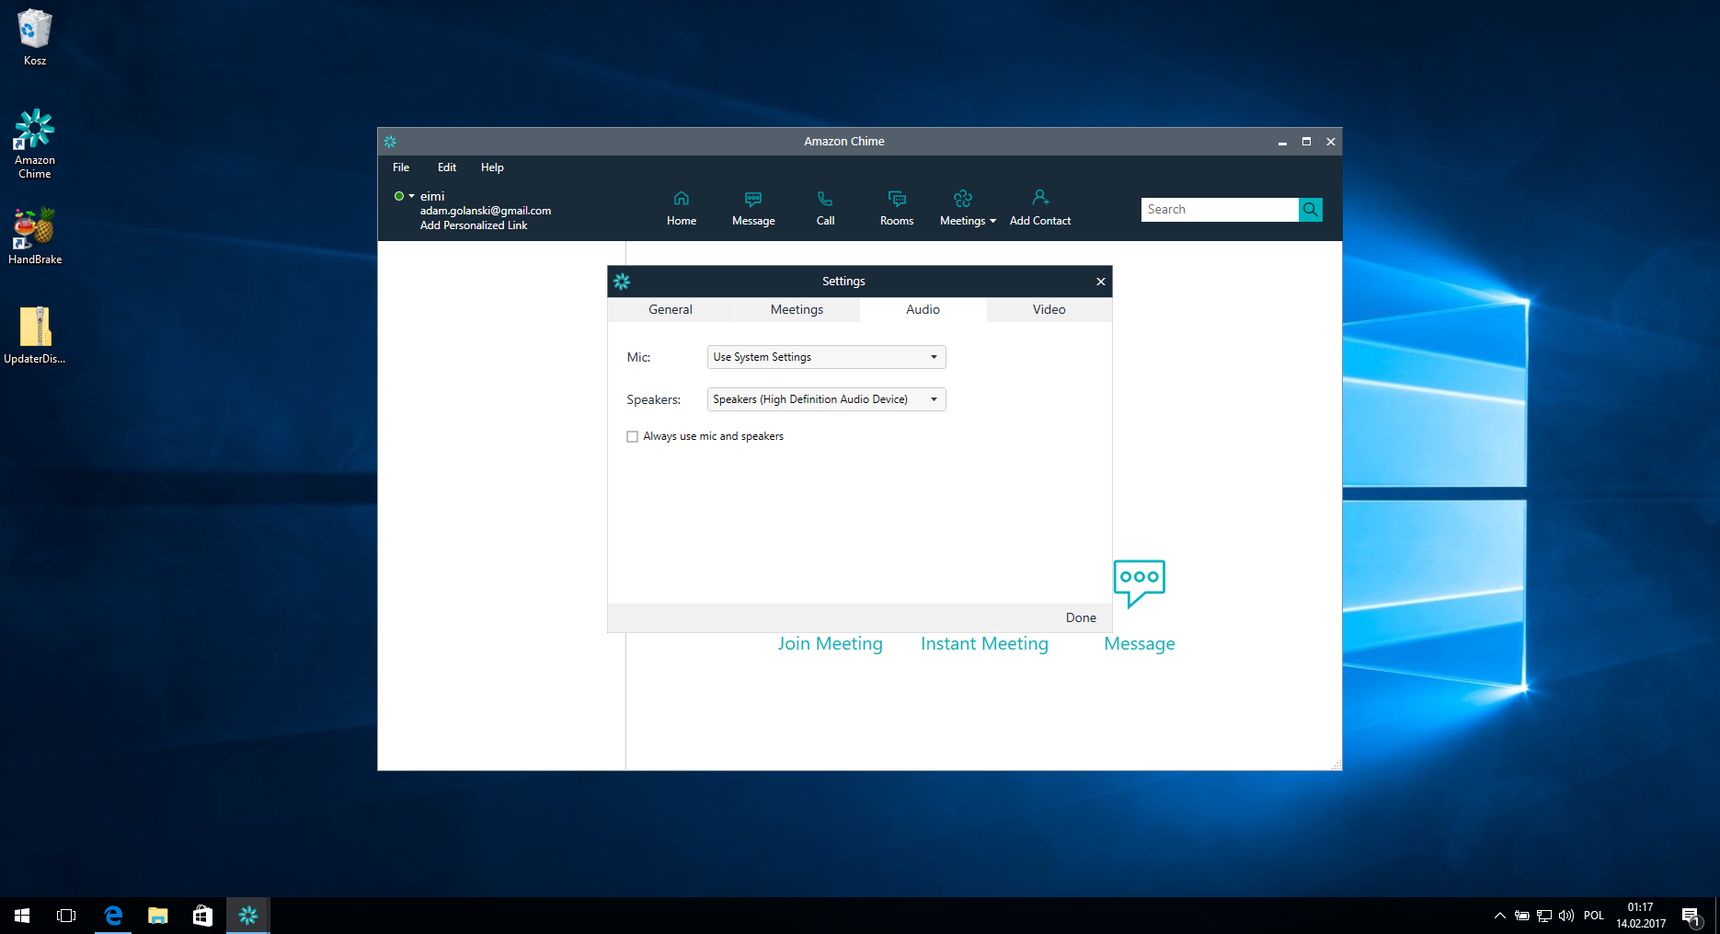Click the Chime logo in main title bar
This screenshot has width=1720, height=934.
[x=390, y=141]
